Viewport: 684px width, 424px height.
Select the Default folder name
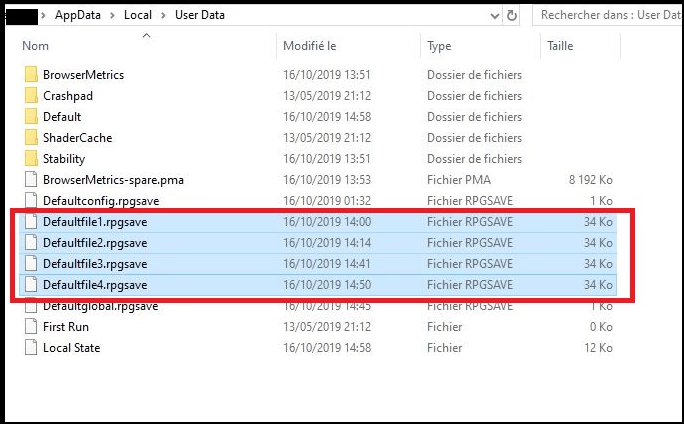pyautogui.click(x=62, y=116)
